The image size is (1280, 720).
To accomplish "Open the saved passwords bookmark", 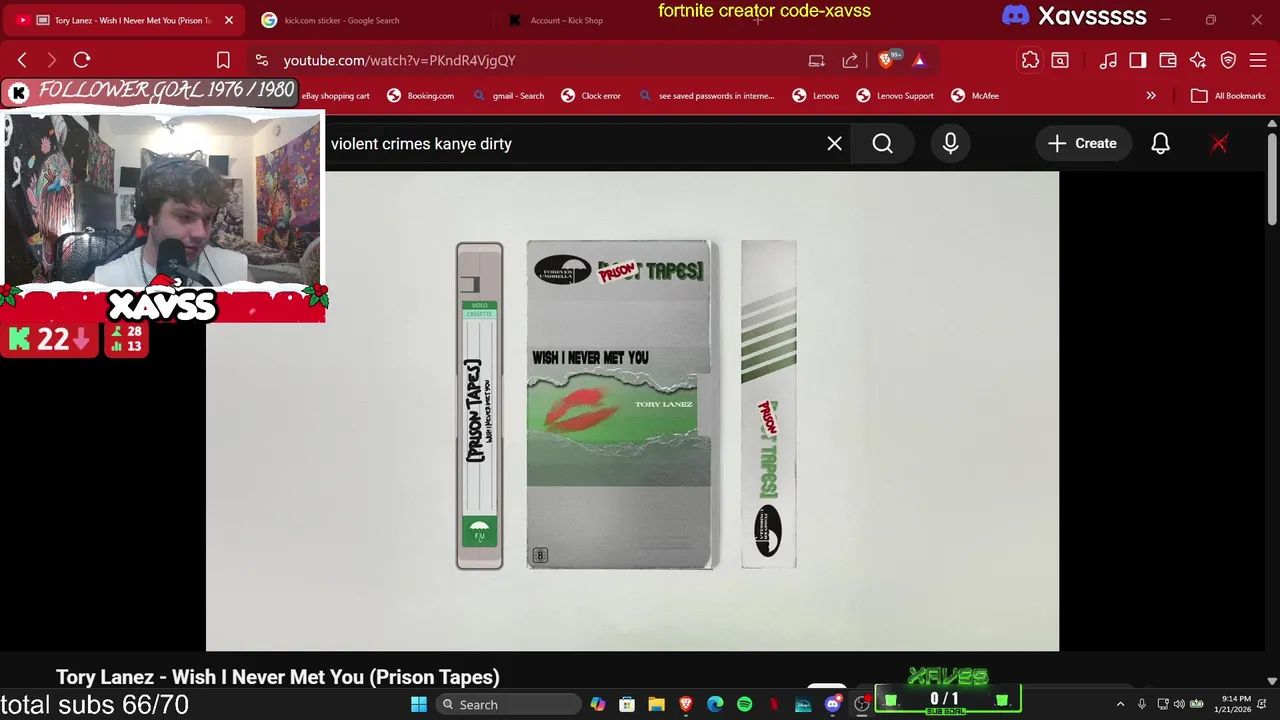I will point(706,96).
